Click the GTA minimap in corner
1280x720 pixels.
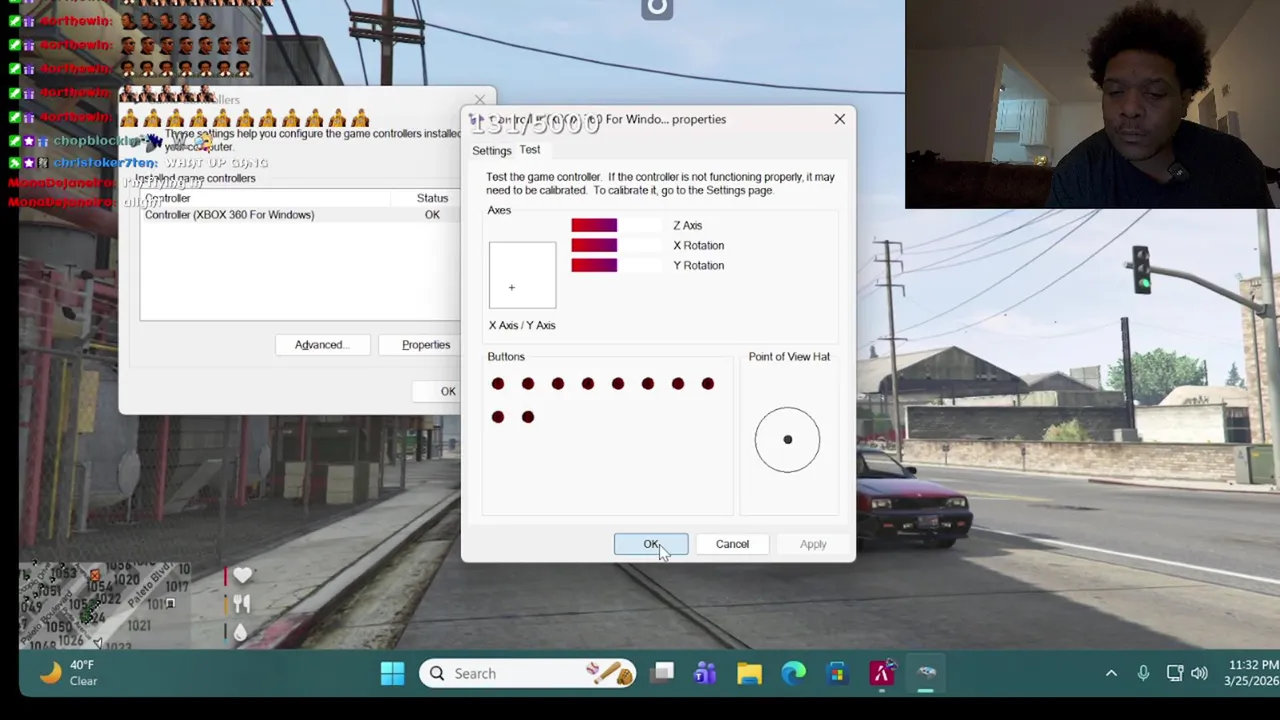click(x=105, y=605)
